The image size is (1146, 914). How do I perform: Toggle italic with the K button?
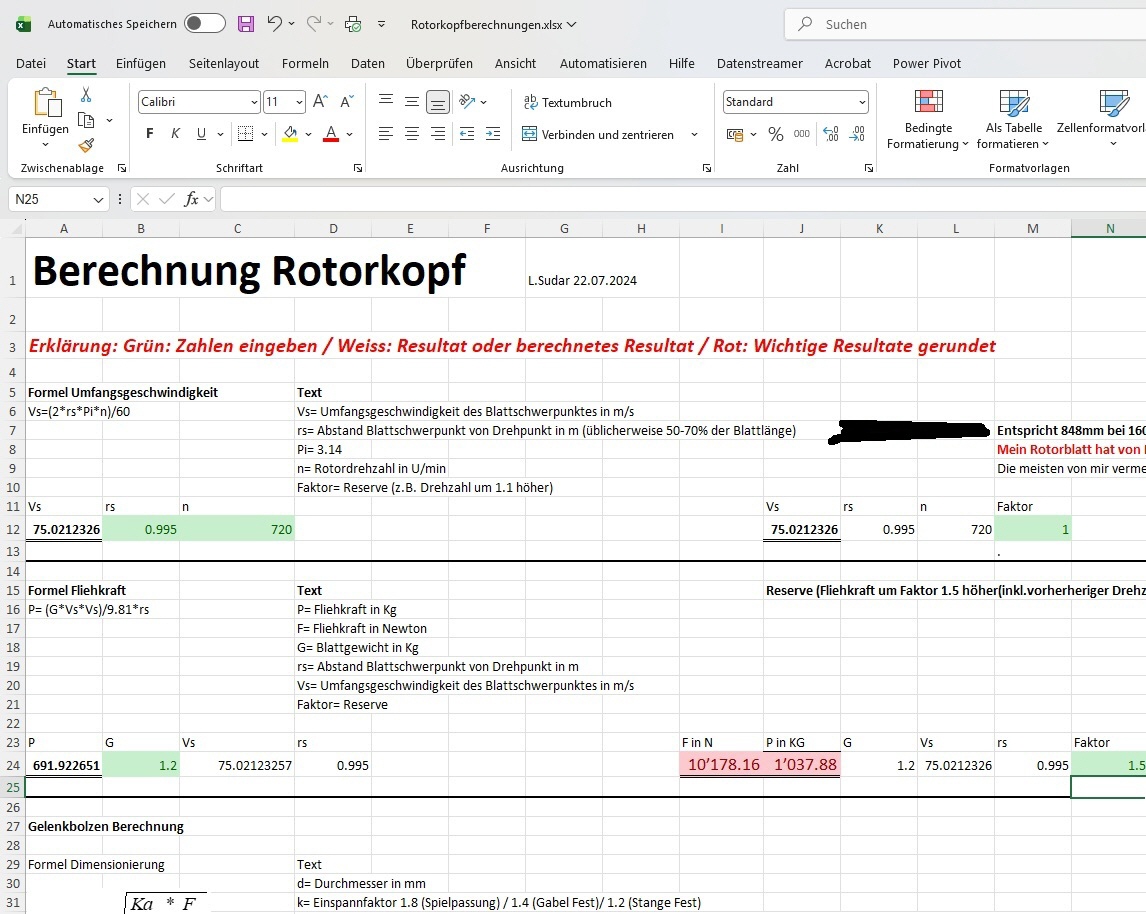click(x=175, y=134)
